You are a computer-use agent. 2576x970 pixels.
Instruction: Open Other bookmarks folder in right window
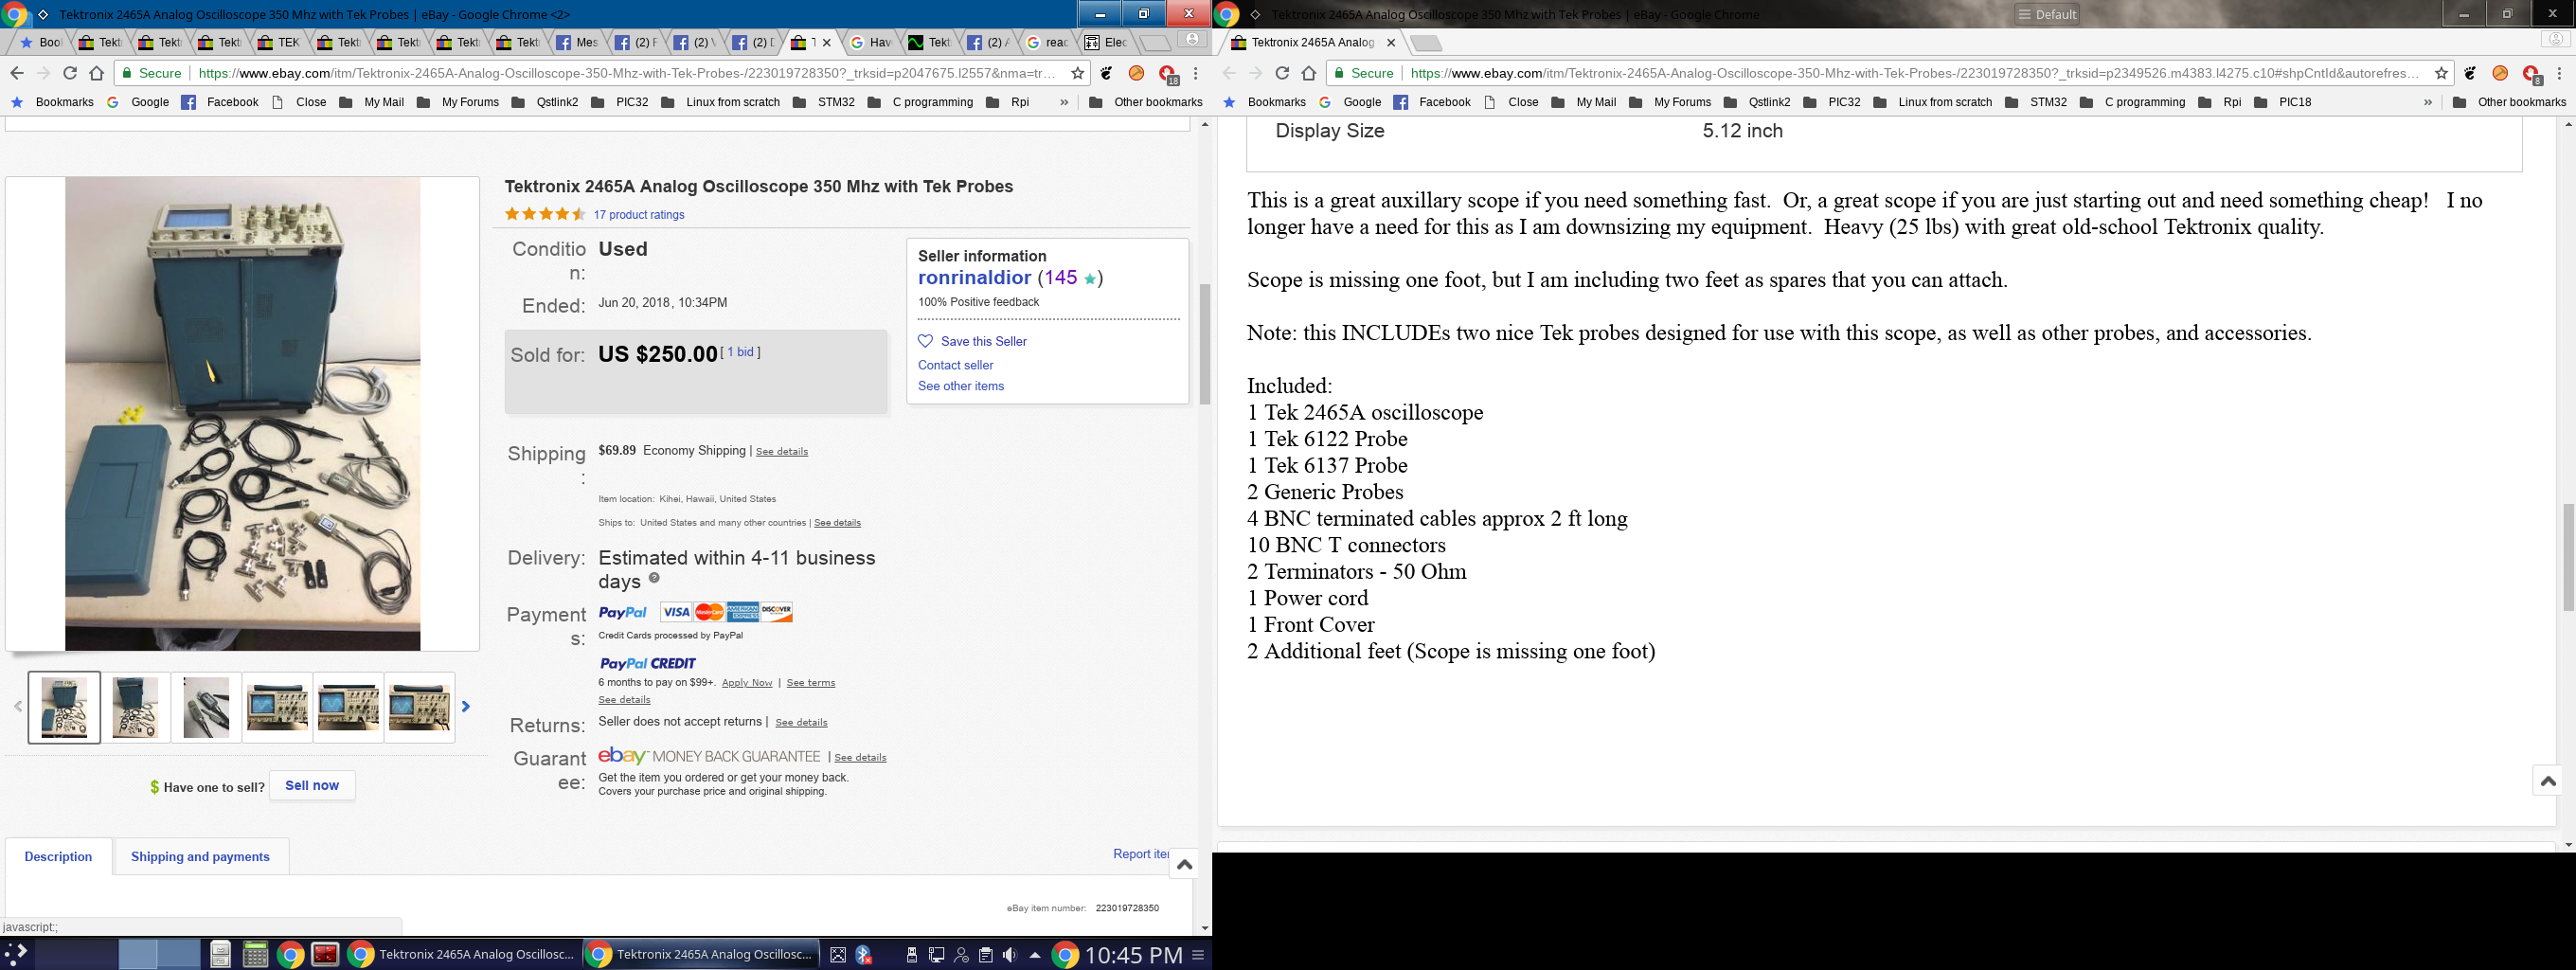tap(2509, 102)
